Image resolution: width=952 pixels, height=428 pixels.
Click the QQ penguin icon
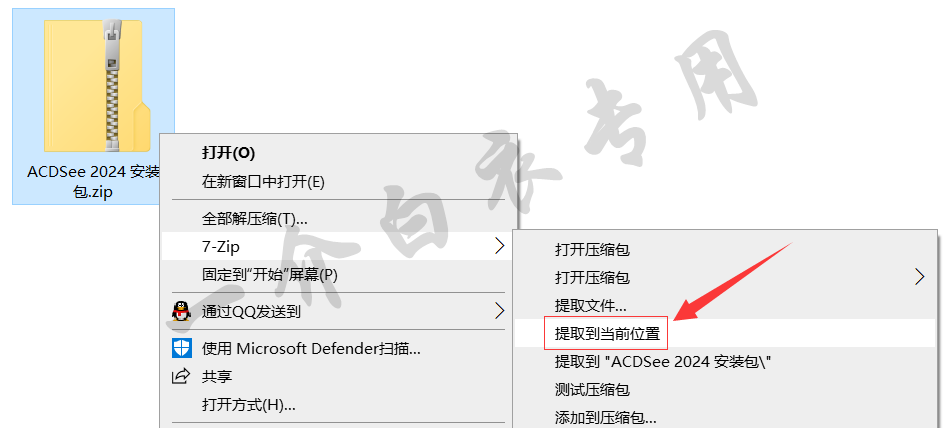click(181, 312)
